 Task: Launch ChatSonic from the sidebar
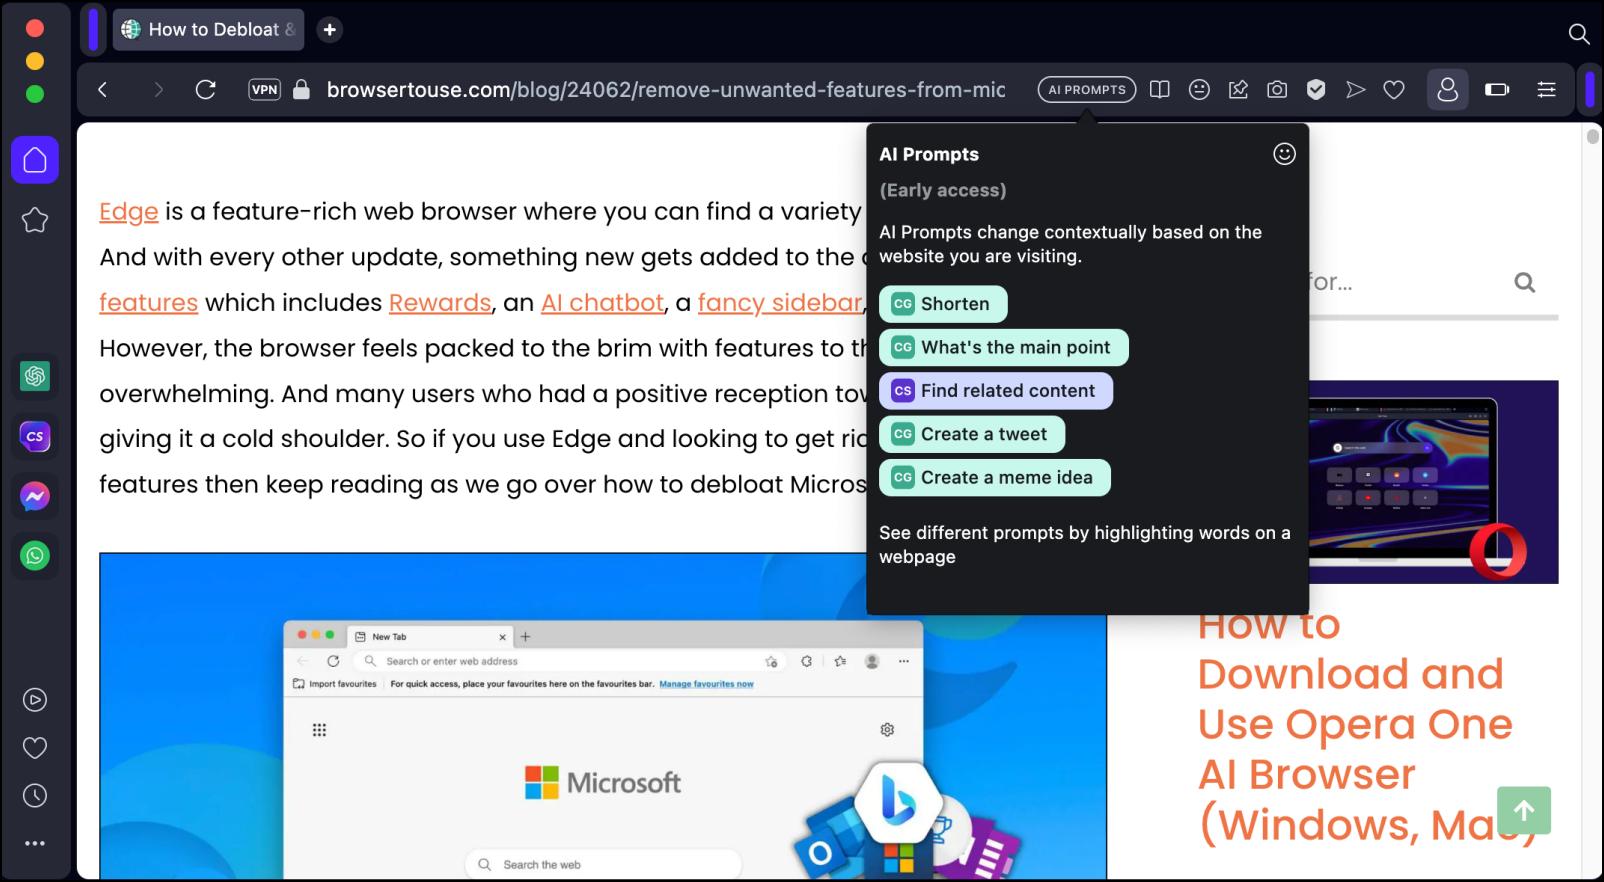[35, 436]
